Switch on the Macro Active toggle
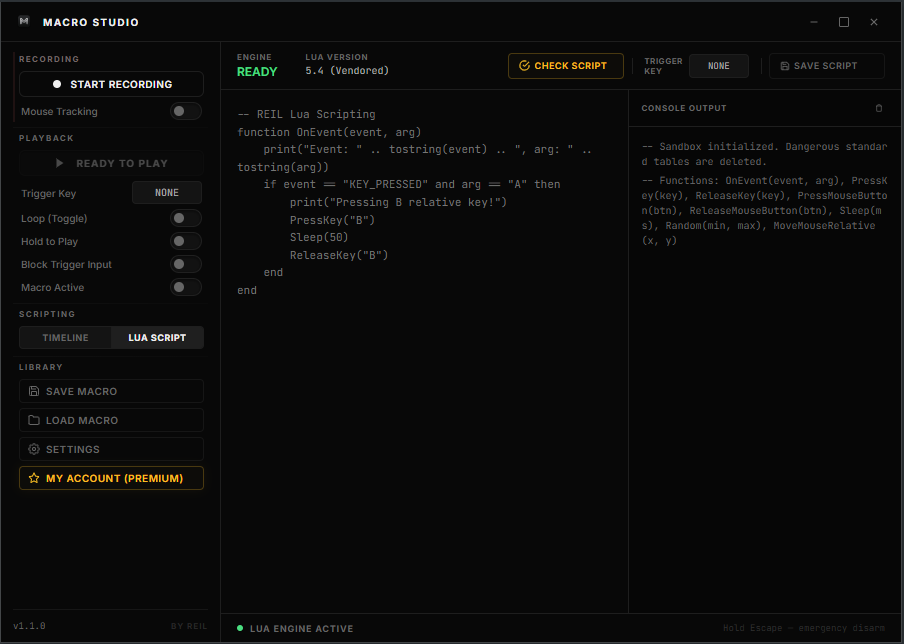This screenshot has width=904, height=644. click(x=186, y=287)
